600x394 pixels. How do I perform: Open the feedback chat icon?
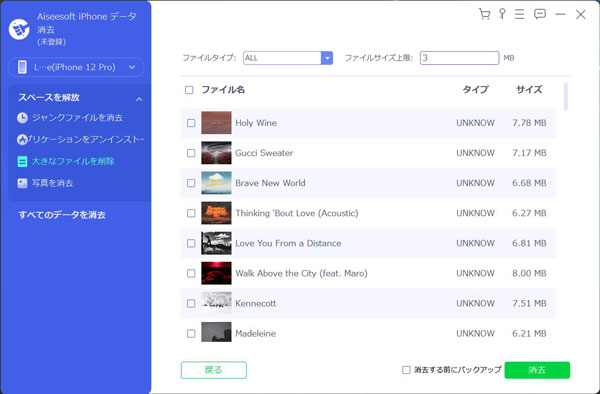[x=540, y=14]
